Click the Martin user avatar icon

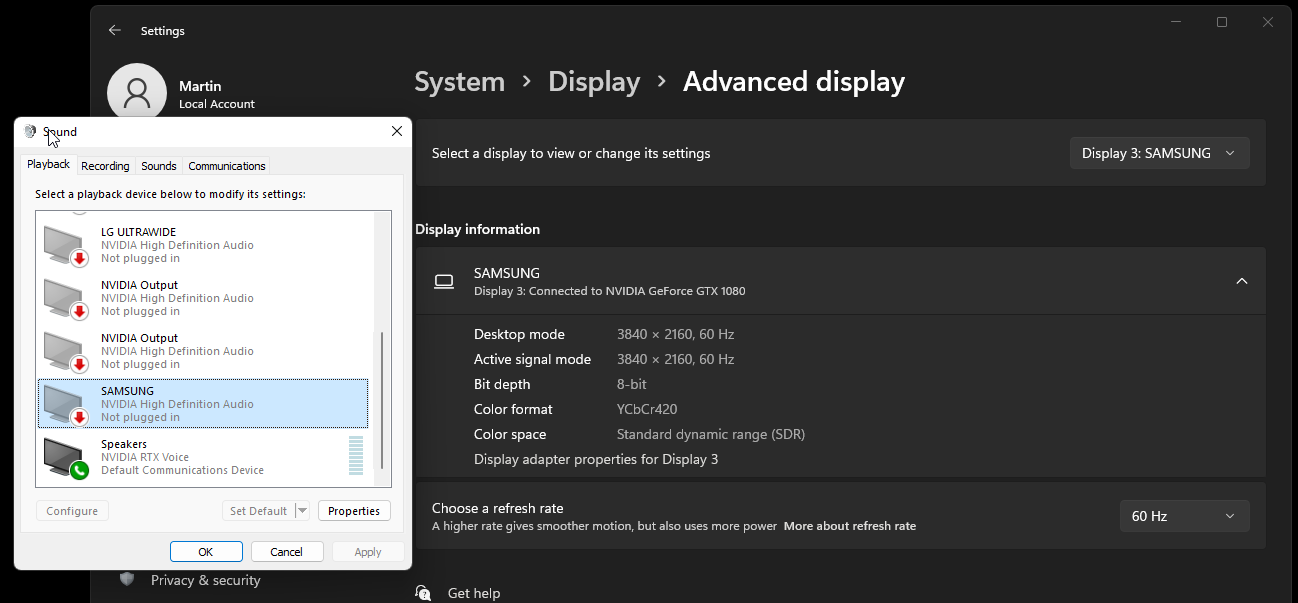137,93
